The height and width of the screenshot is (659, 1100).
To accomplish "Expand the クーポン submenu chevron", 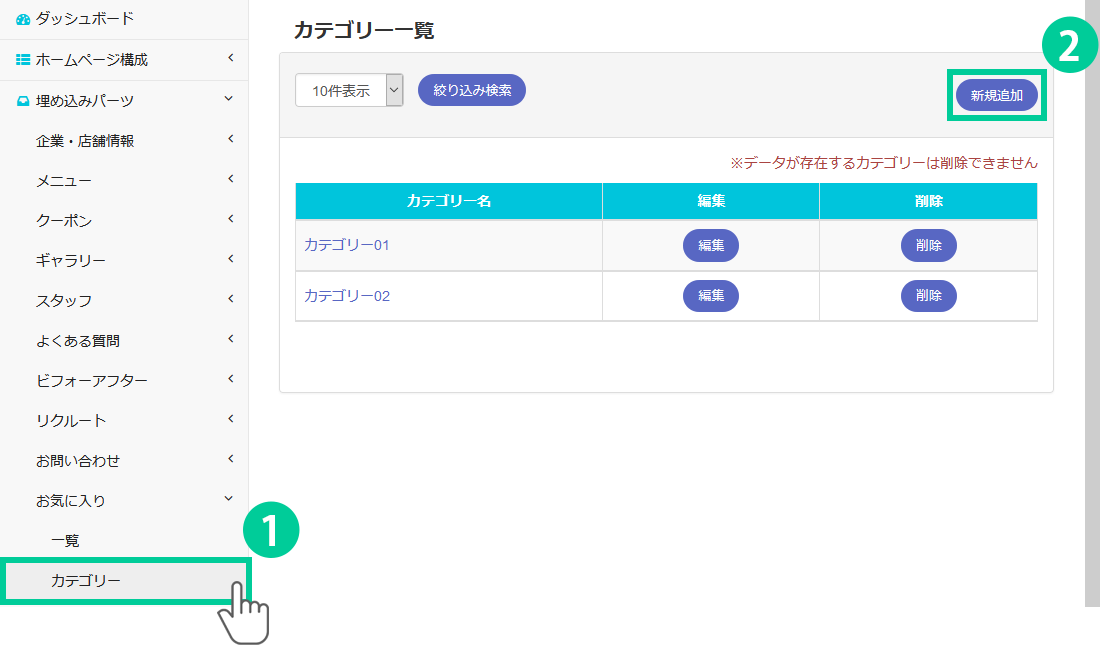I will coord(230,219).
